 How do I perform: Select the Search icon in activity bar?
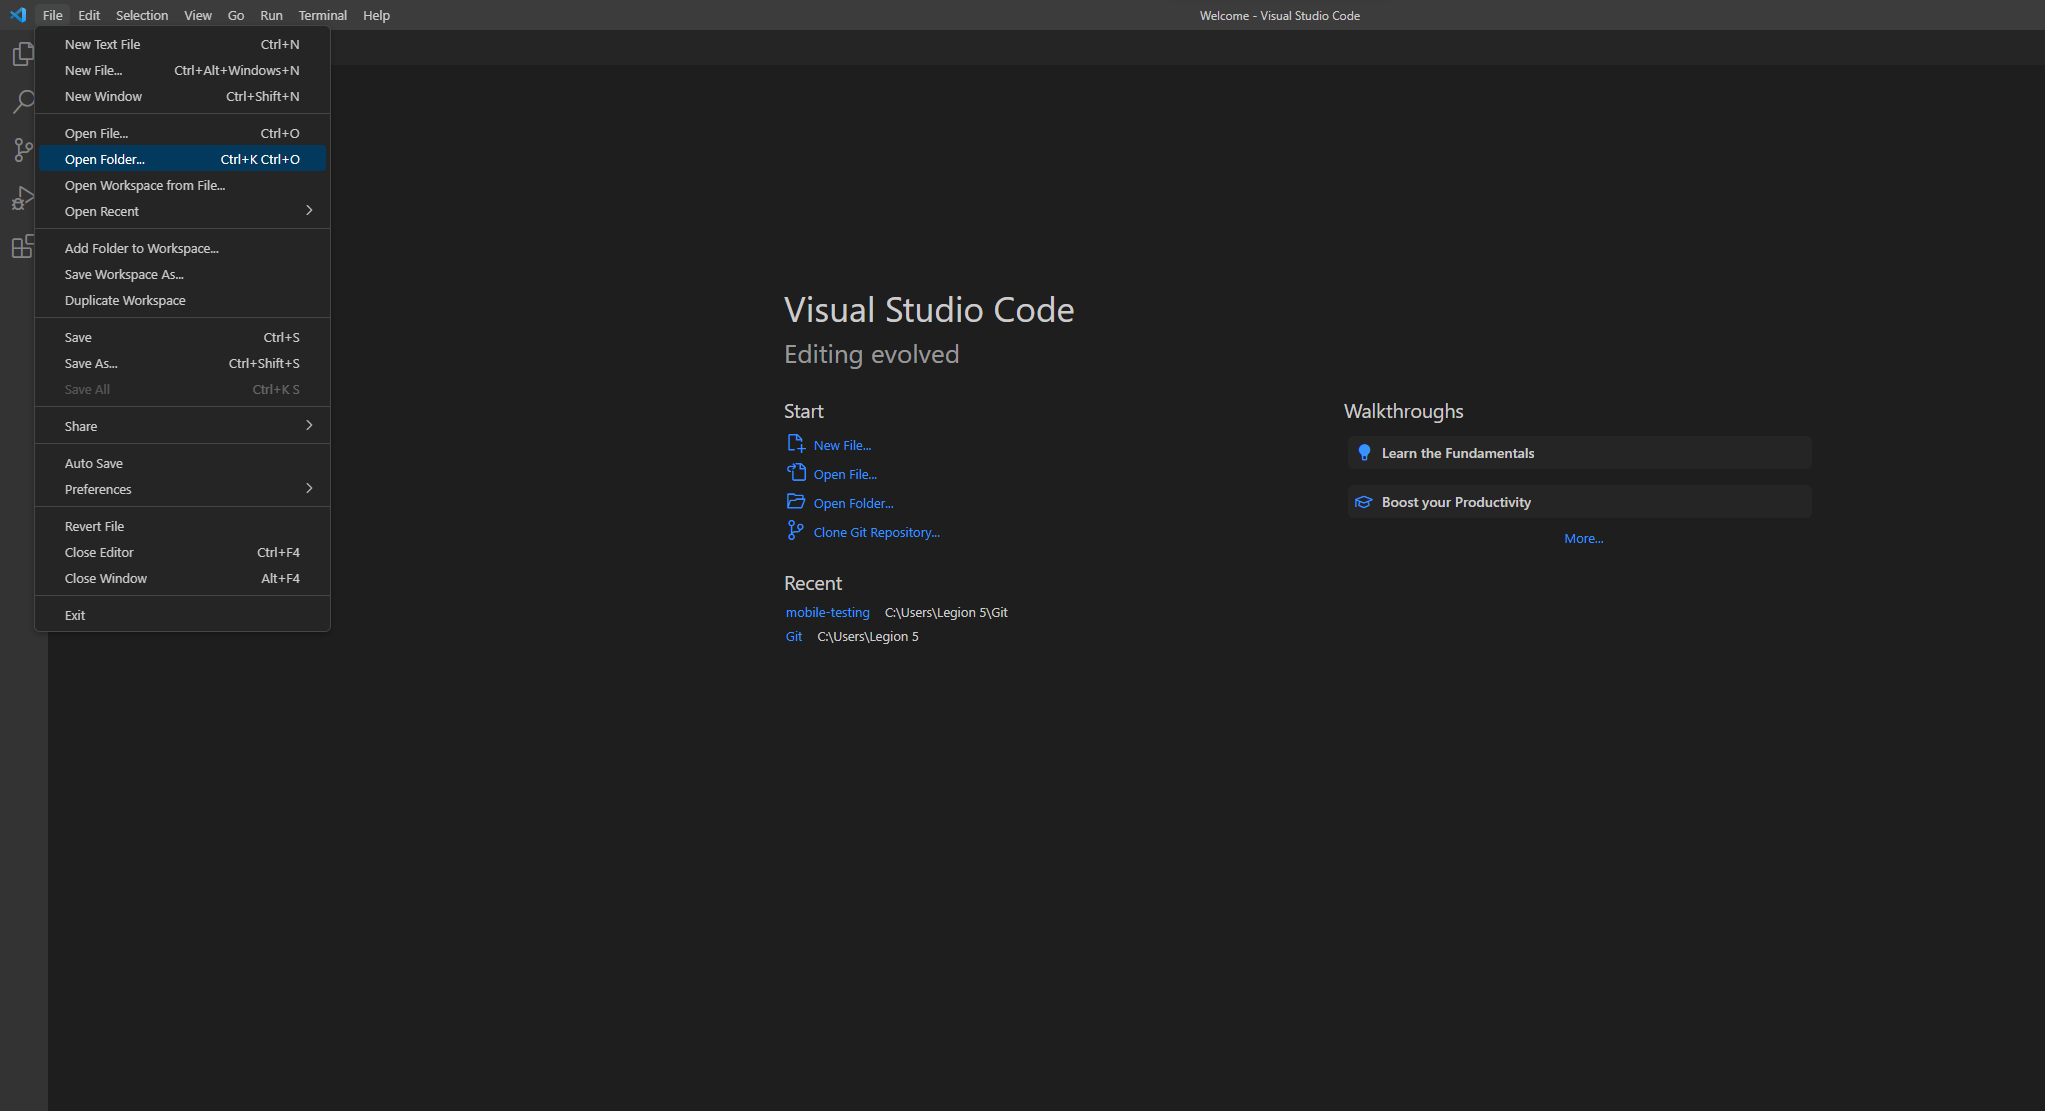tap(23, 101)
